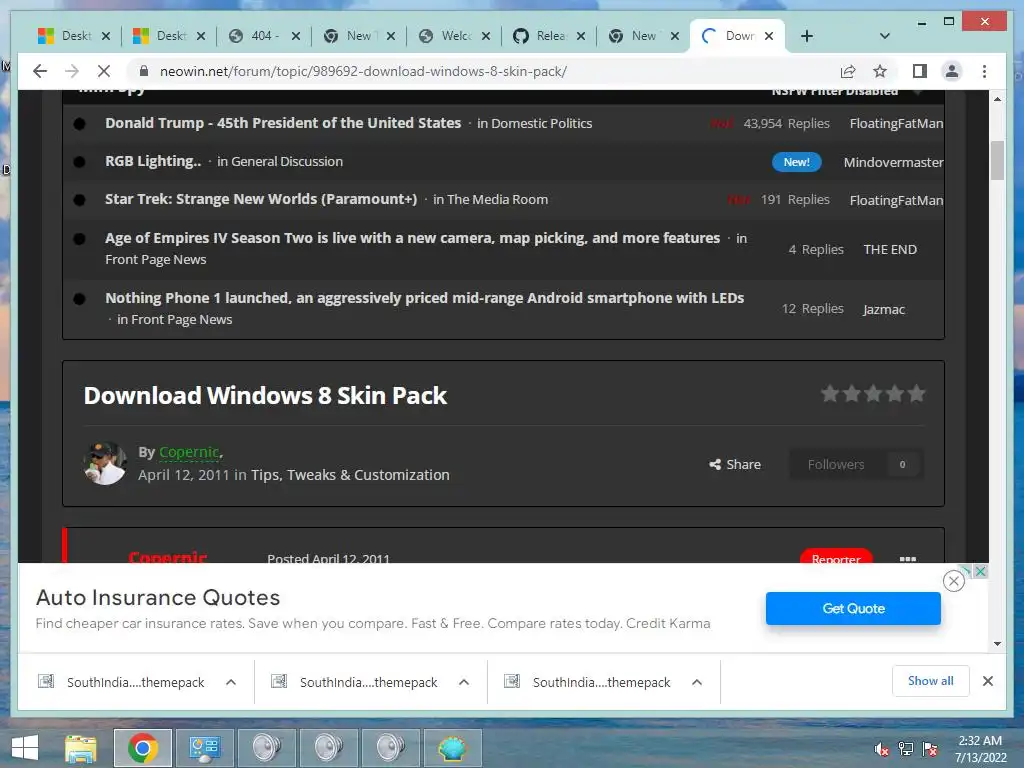1024x768 pixels.
Task: Open a new browser tab
Action: click(x=807, y=36)
